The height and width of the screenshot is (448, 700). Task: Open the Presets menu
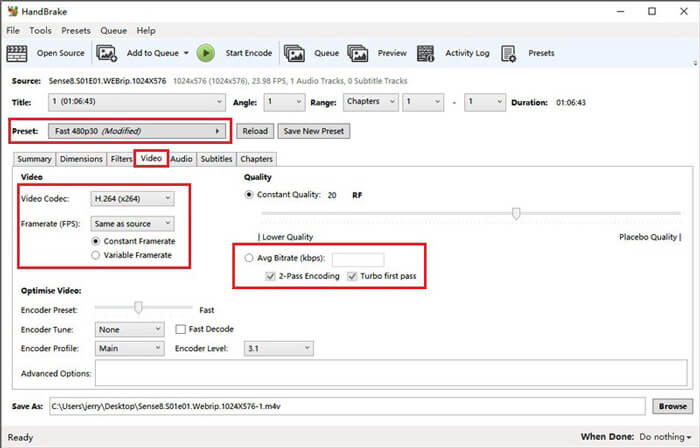(76, 31)
